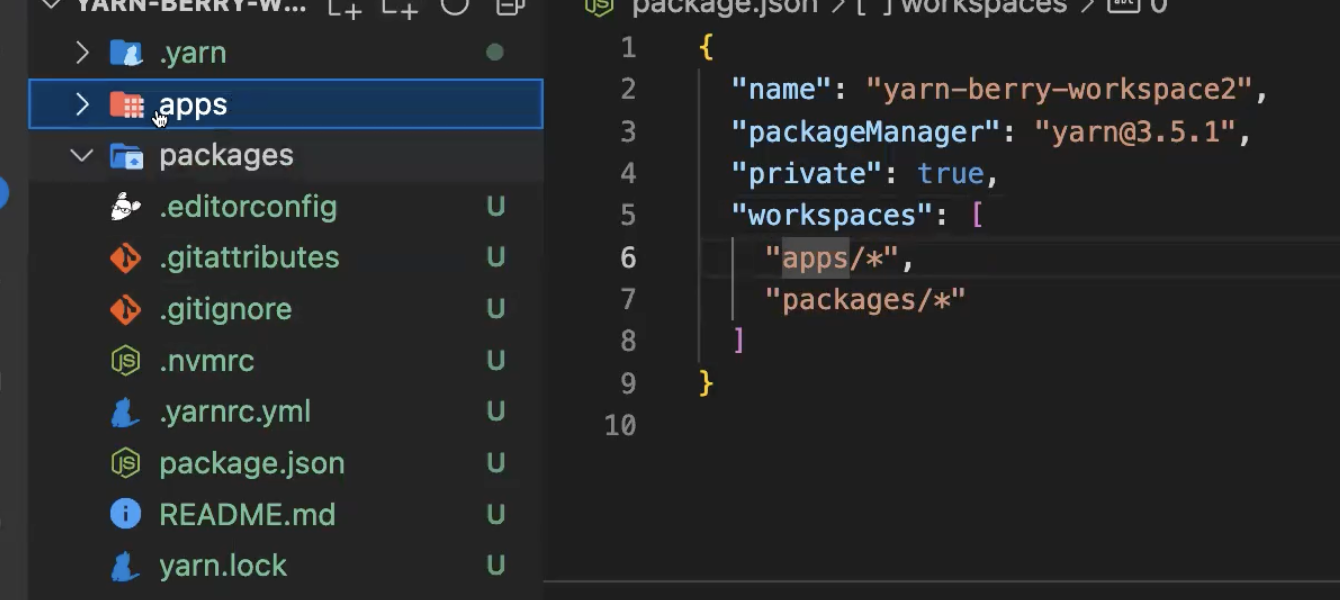
Task: Click the package.json breadcrumb item
Action: [724, 7]
